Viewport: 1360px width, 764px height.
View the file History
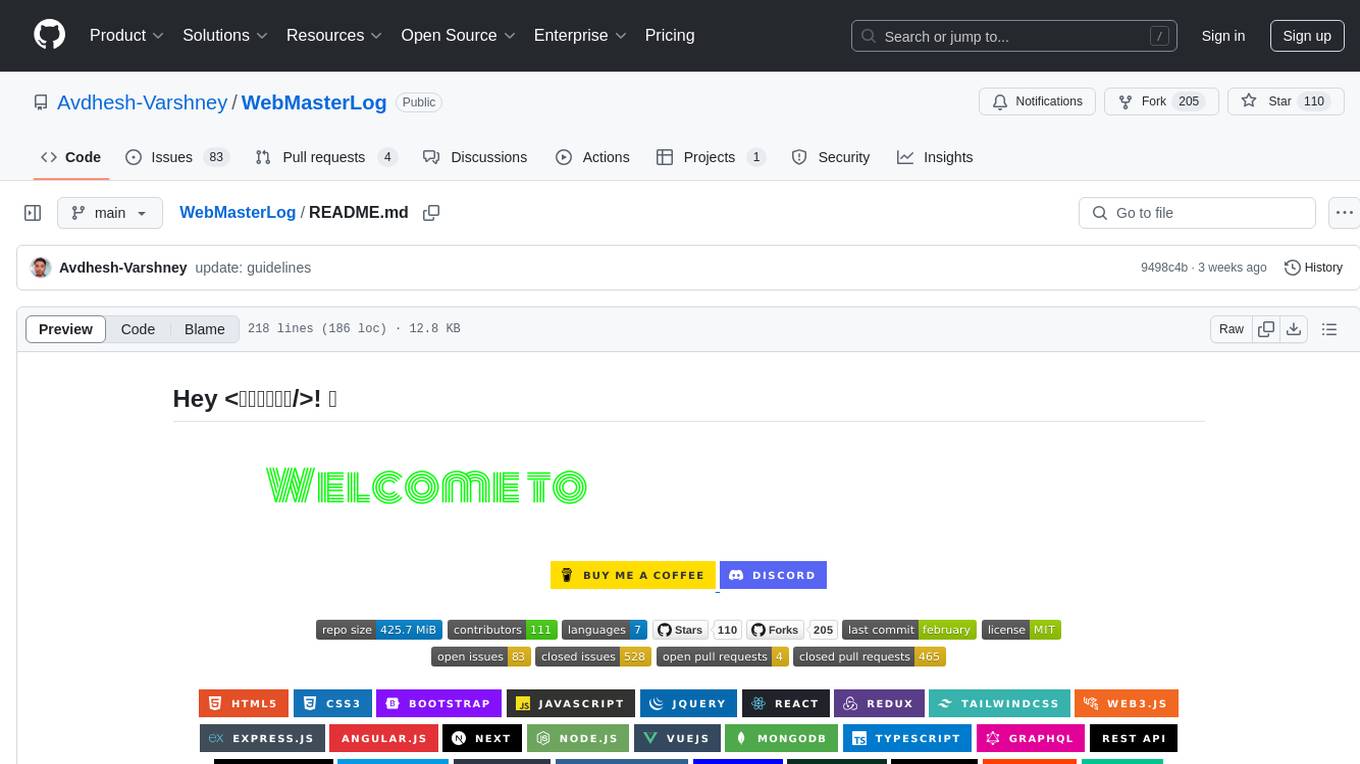click(x=1313, y=268)
